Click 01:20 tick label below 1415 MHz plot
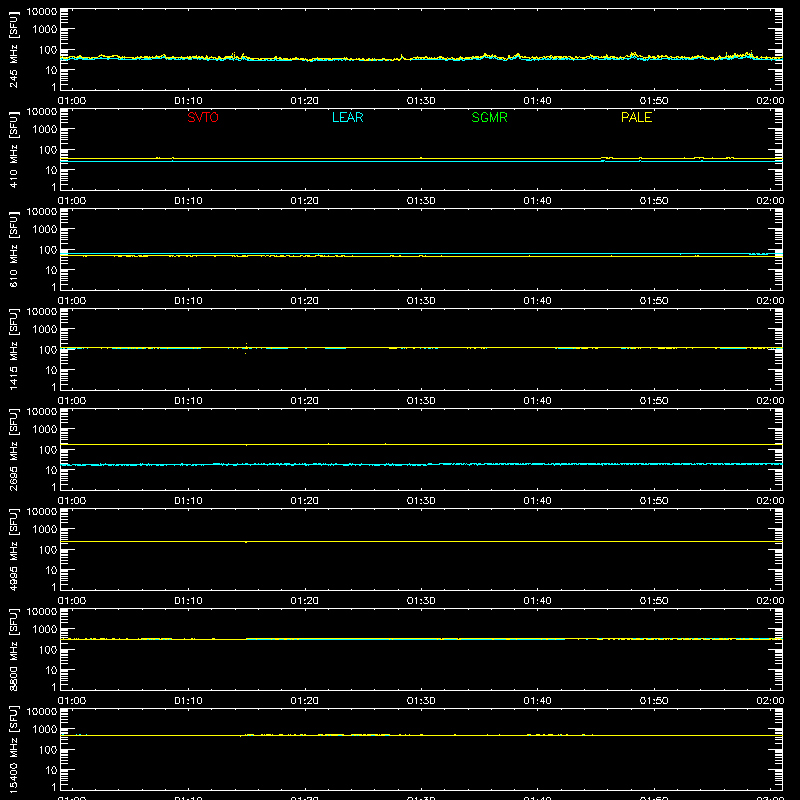The image size is (800, 800). pos(305,401)
